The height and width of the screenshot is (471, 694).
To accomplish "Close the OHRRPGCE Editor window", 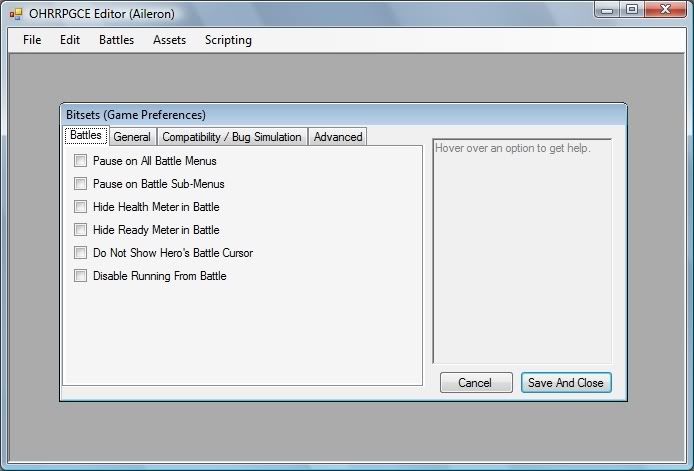I will click(665, 10).
